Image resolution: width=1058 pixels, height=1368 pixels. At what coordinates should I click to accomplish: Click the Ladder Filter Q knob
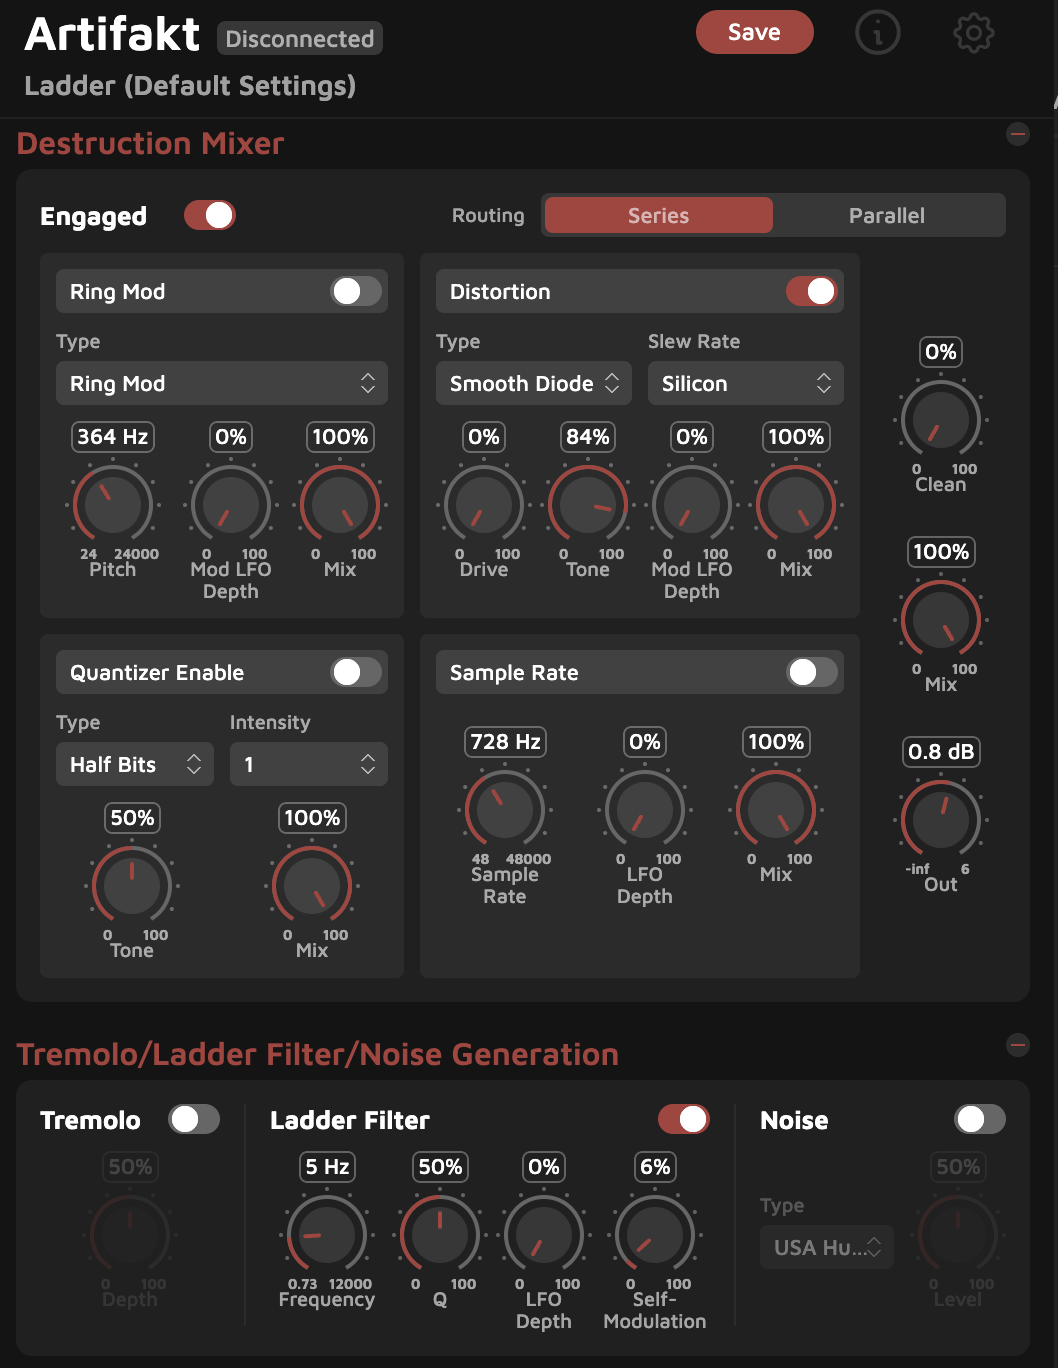point(440,1235)
